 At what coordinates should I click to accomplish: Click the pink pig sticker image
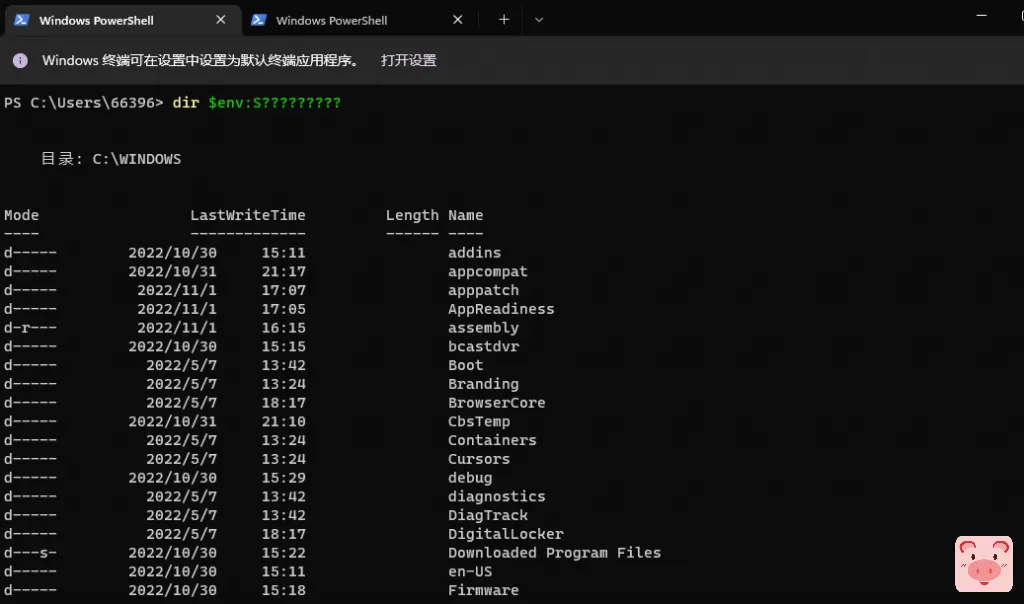(984, 564)
